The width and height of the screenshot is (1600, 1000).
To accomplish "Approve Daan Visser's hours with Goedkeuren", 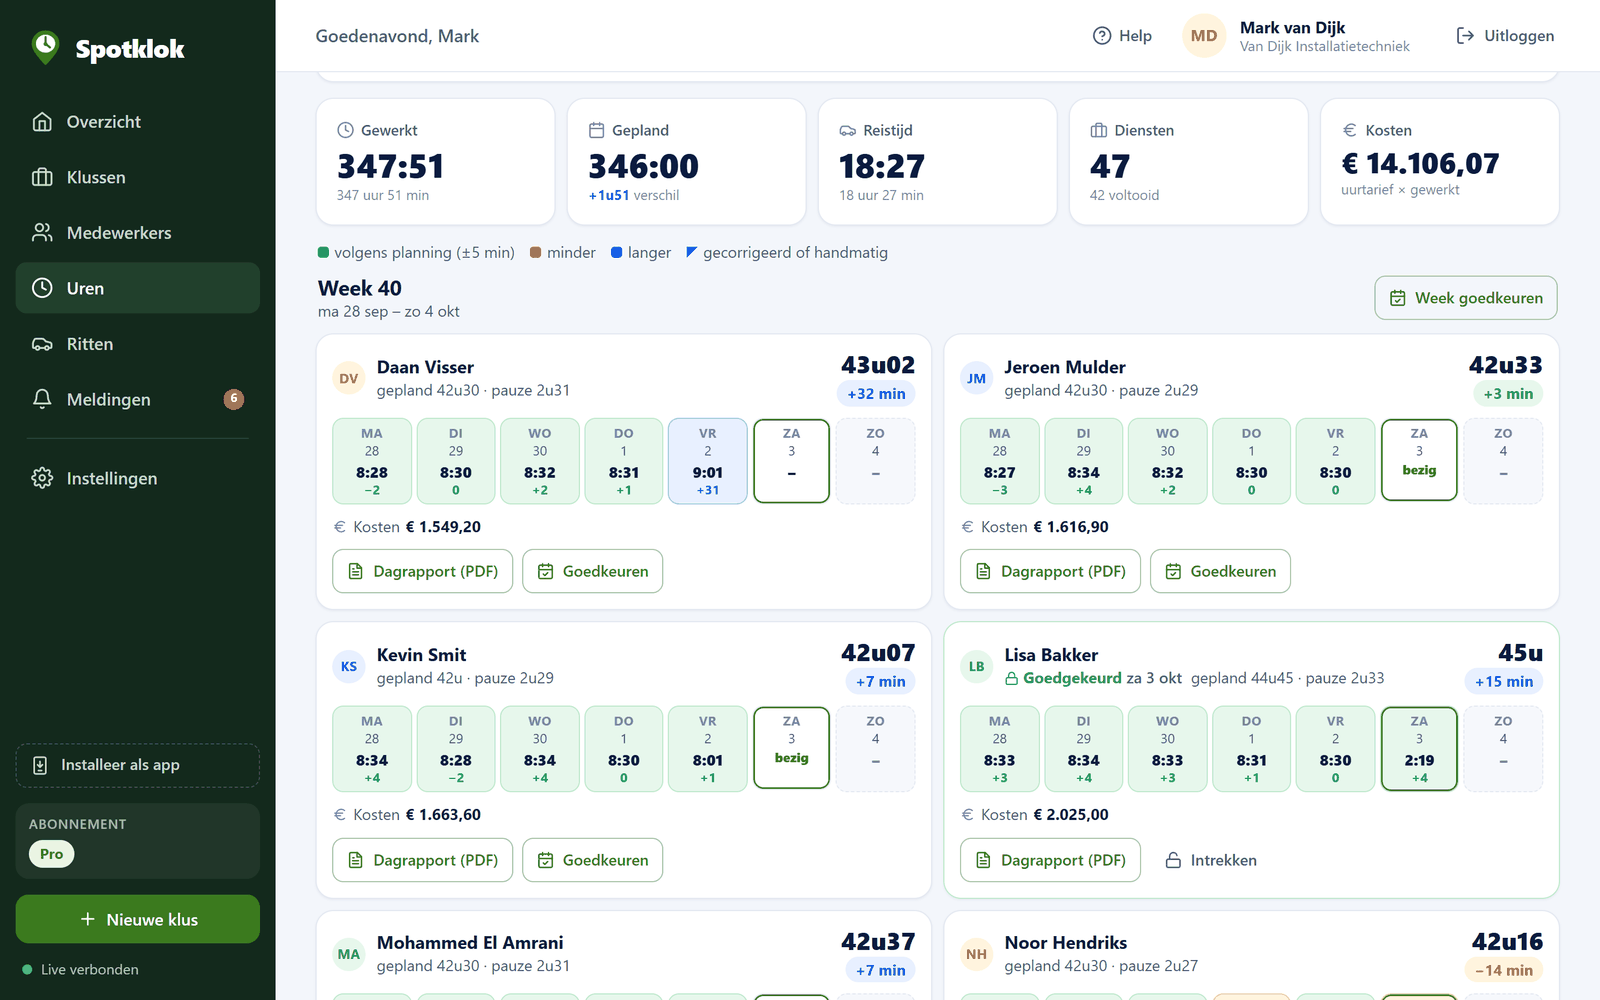I will (x=593, y=571).
